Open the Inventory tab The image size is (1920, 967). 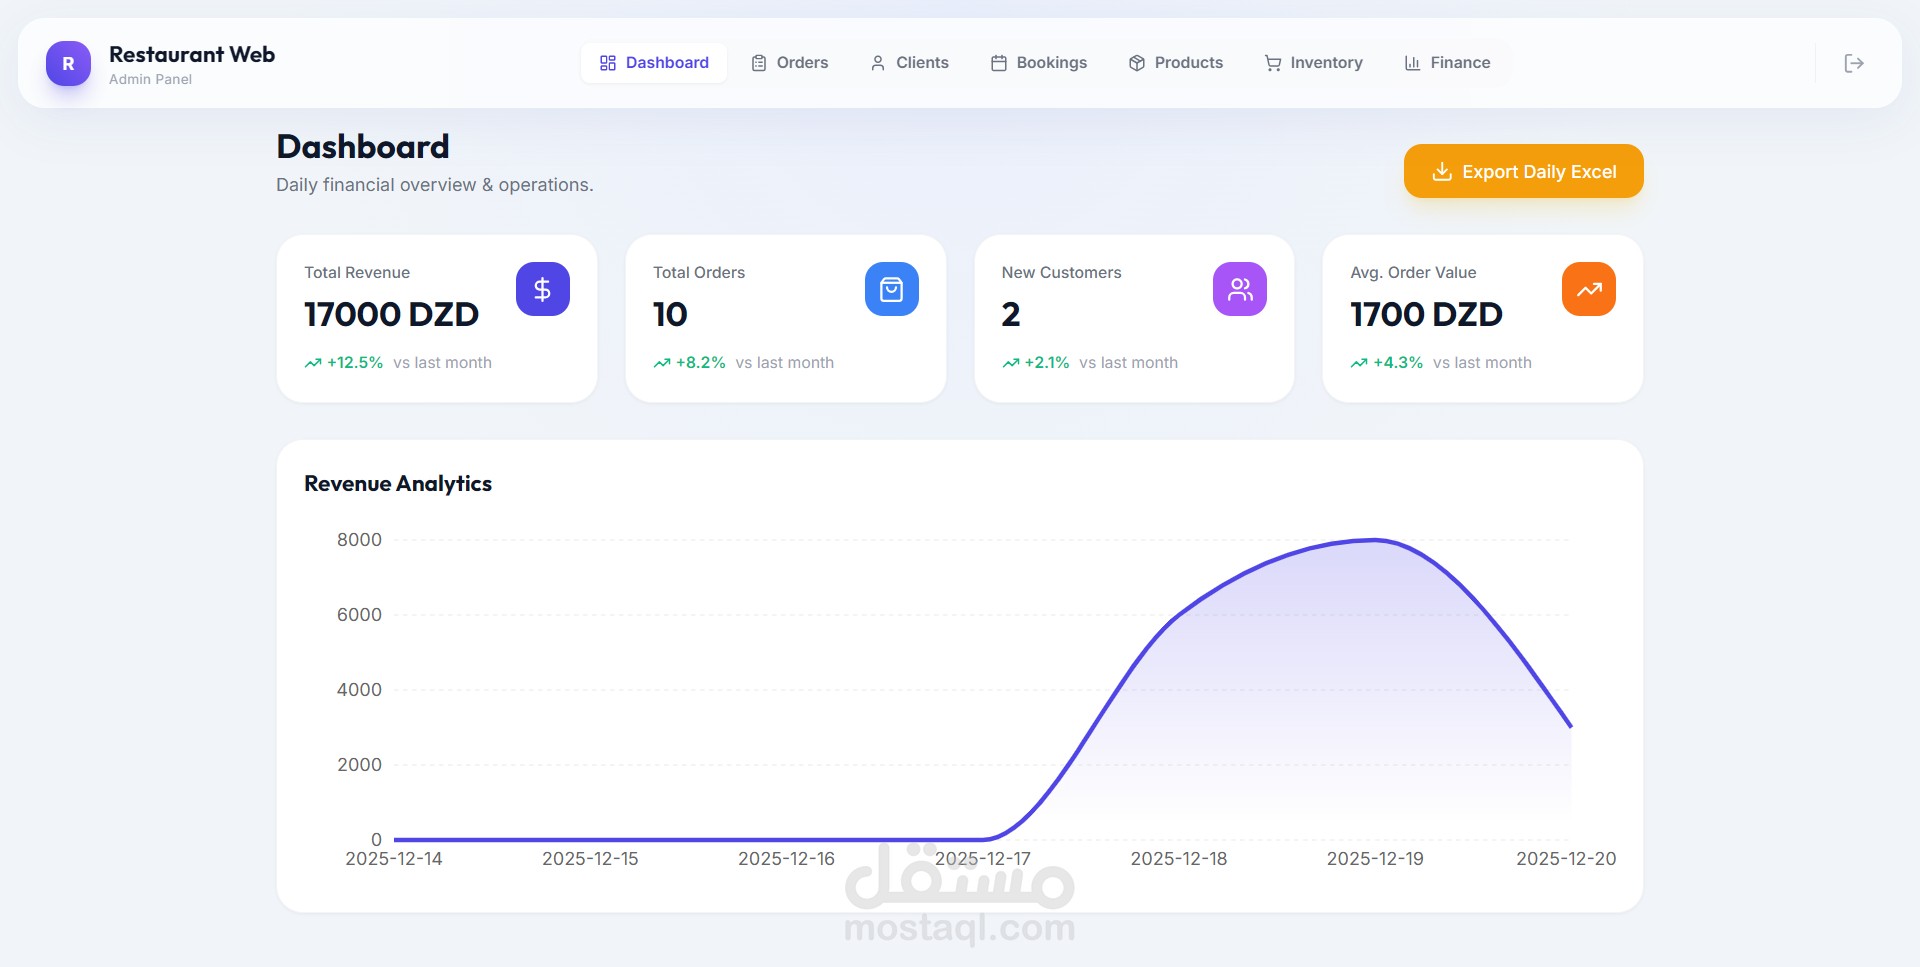tap(1313, 63)
